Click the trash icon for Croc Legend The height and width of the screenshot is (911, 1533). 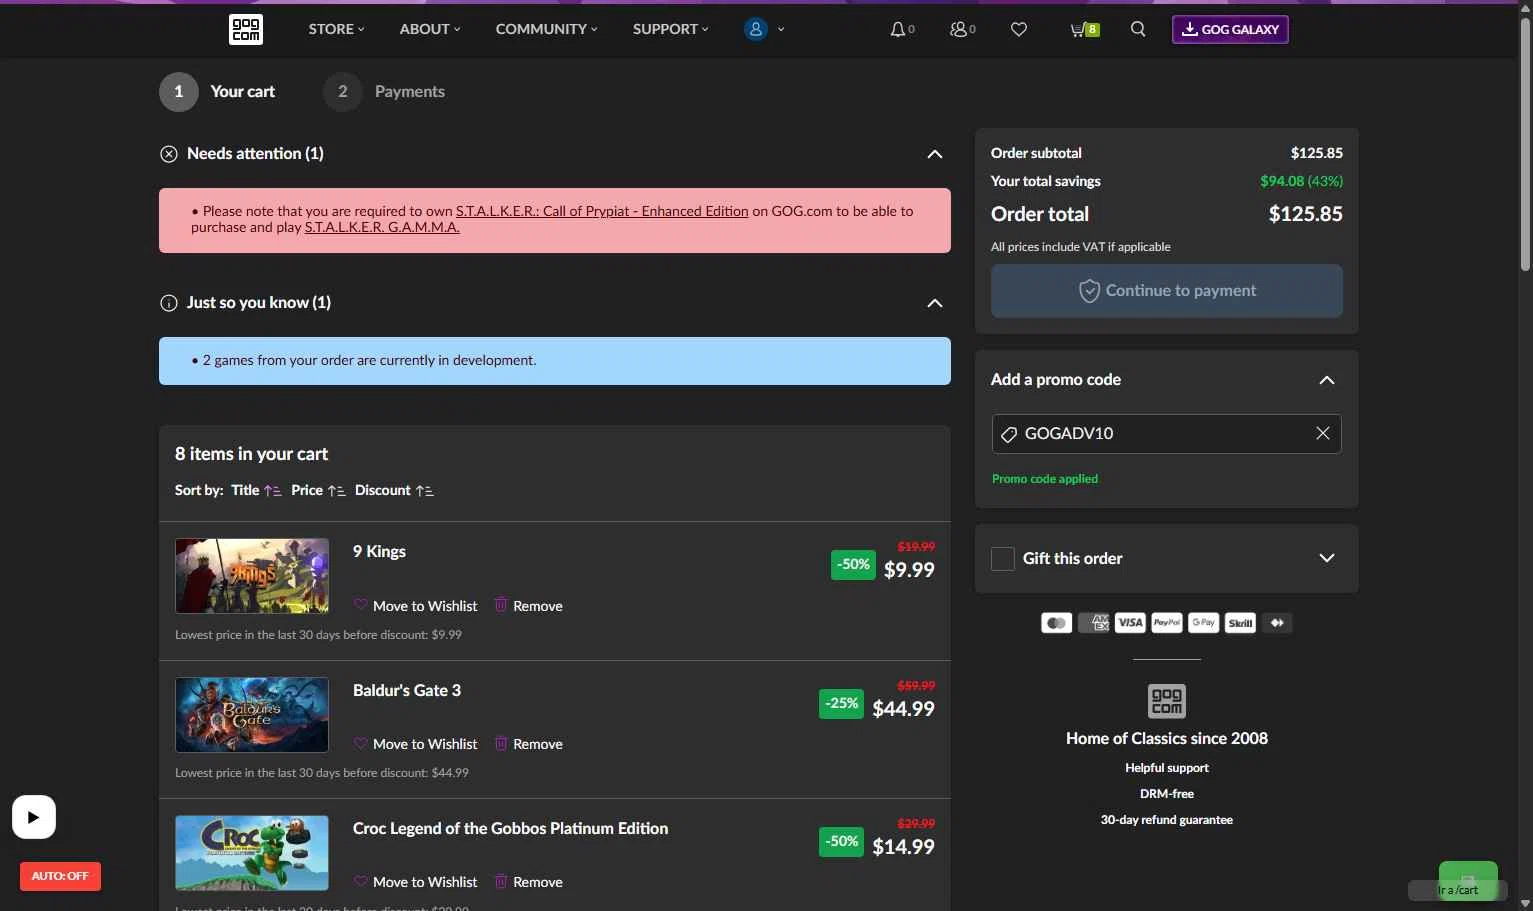click(x=501, y=881)
